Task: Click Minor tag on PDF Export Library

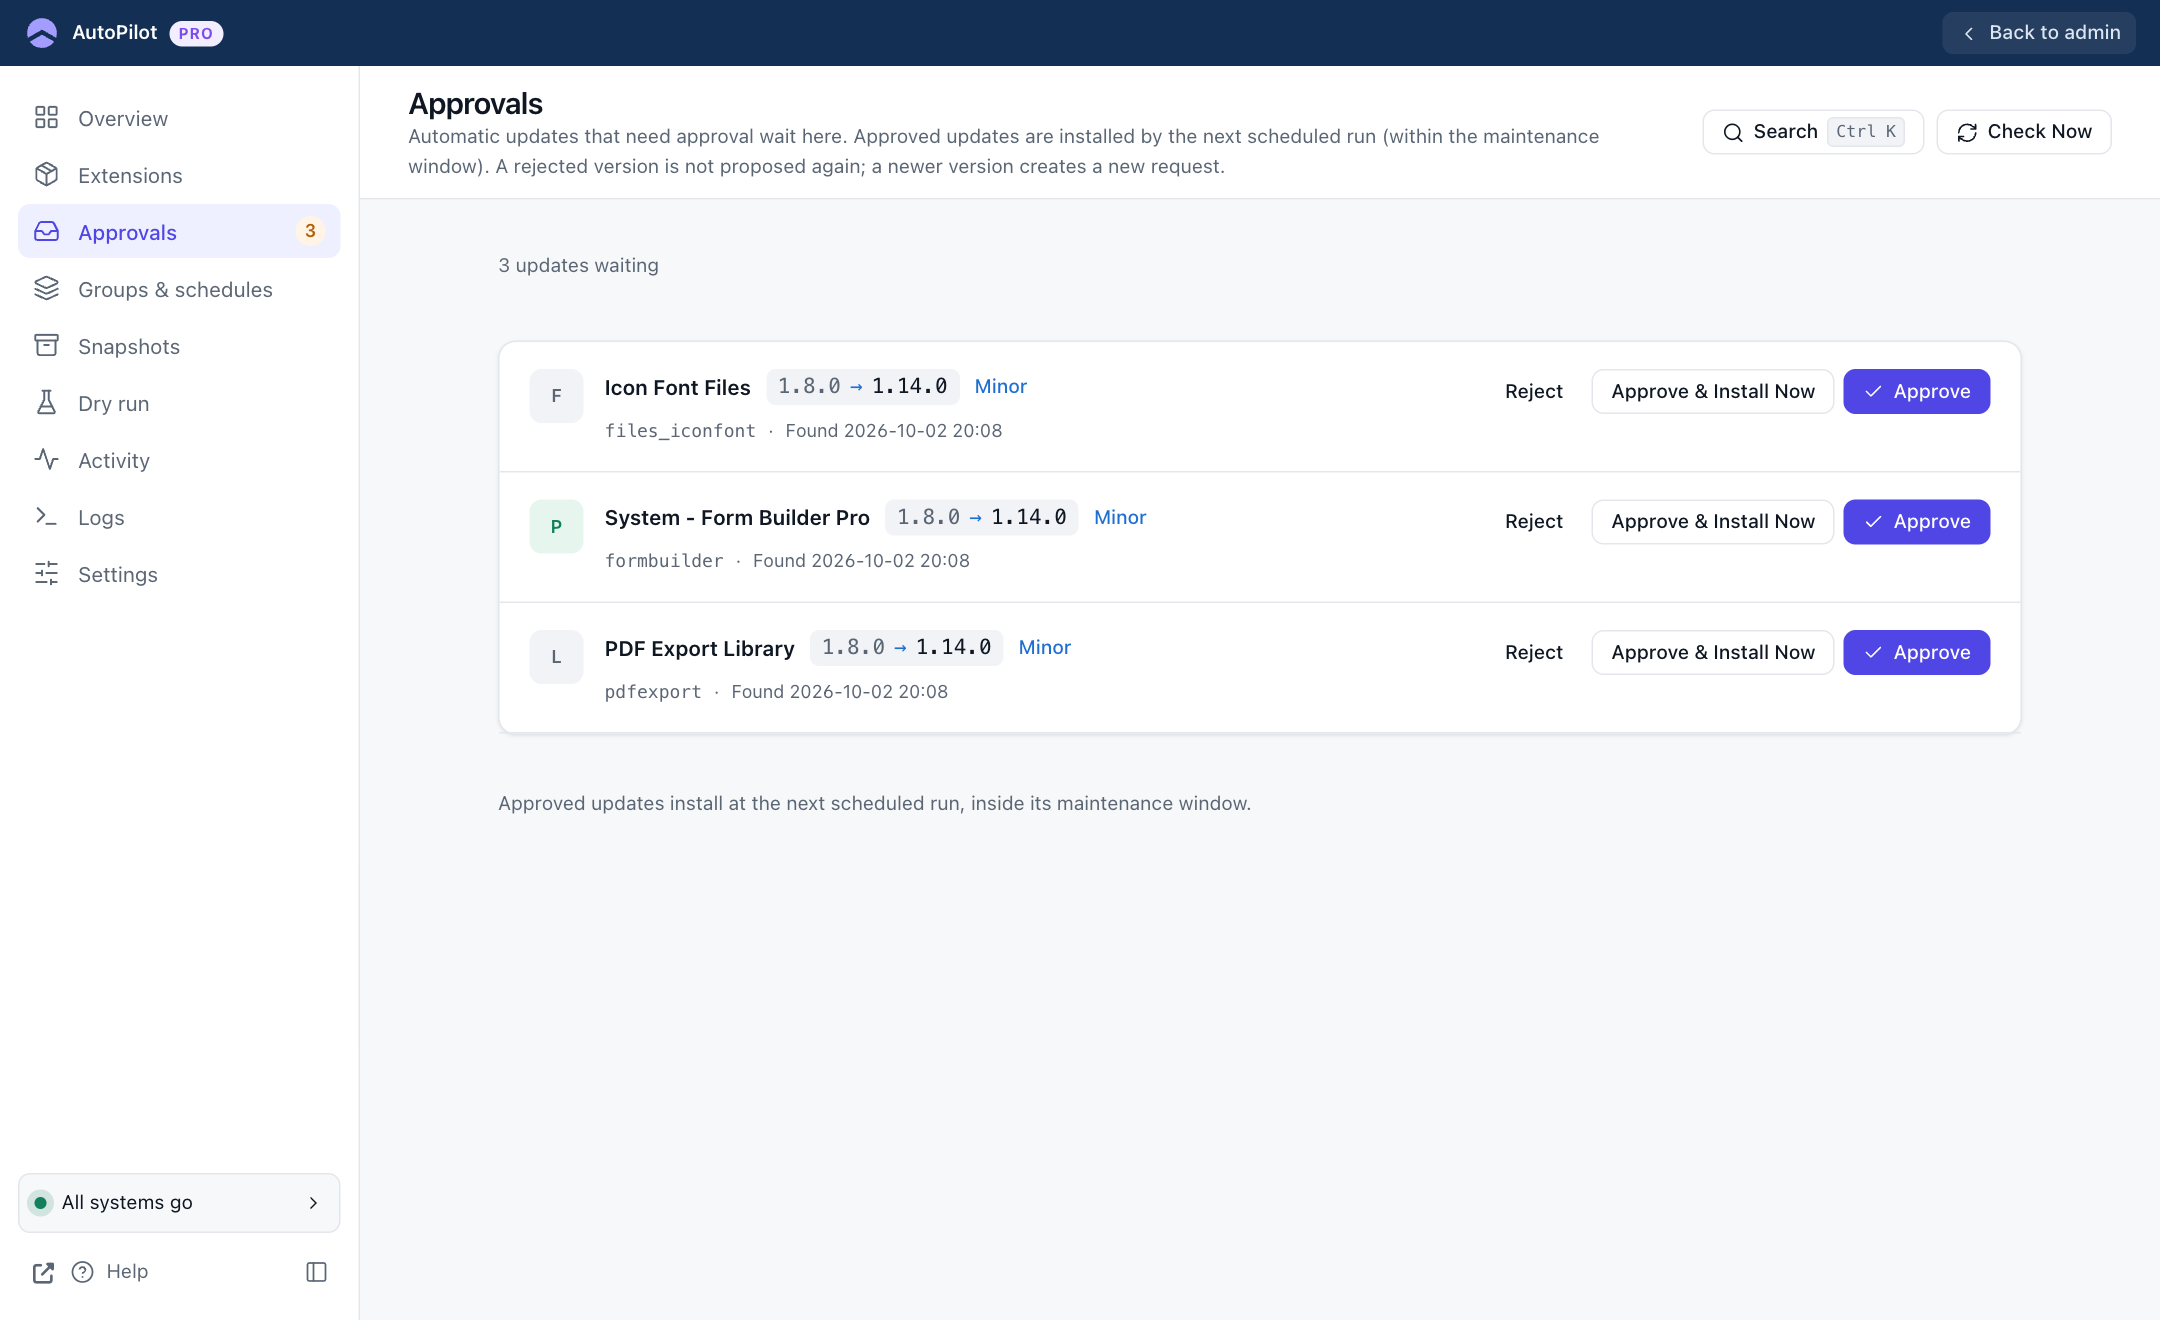Action: 1044,647
